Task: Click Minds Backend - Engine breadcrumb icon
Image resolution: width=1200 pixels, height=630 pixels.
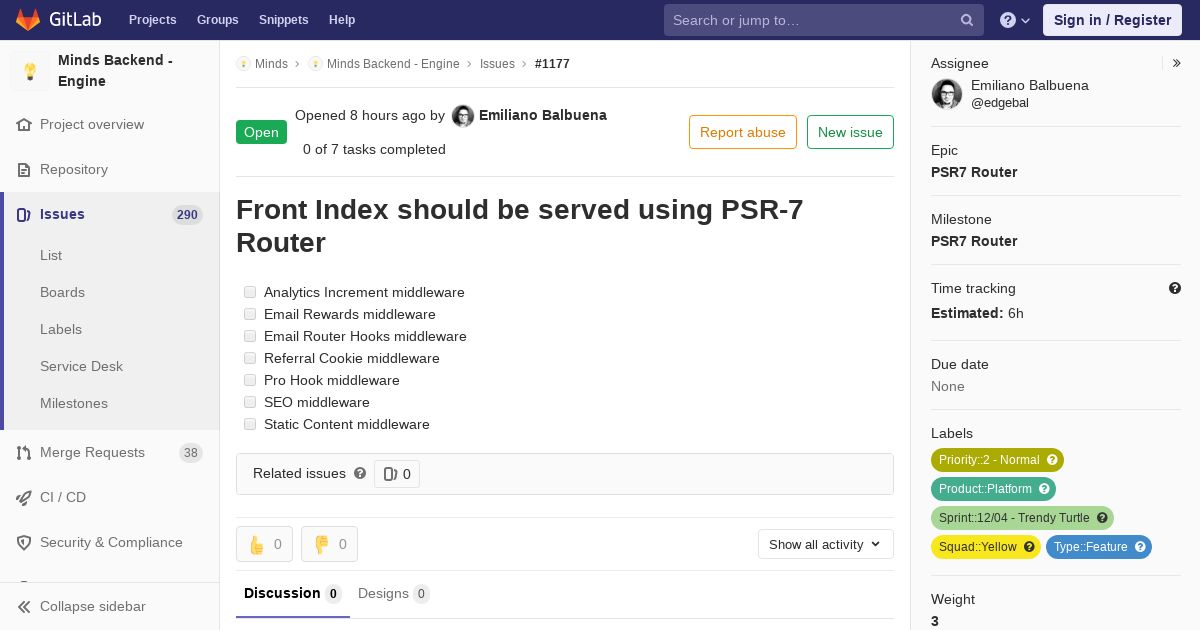Action: pos(315,64)
